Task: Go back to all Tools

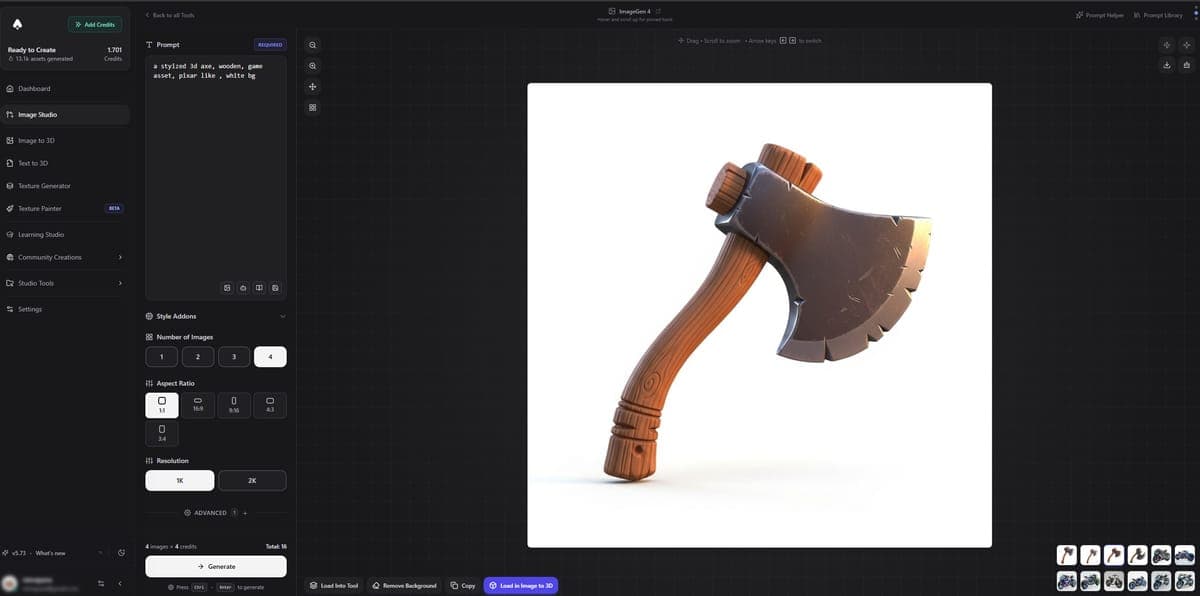Action: pos(170,15)
